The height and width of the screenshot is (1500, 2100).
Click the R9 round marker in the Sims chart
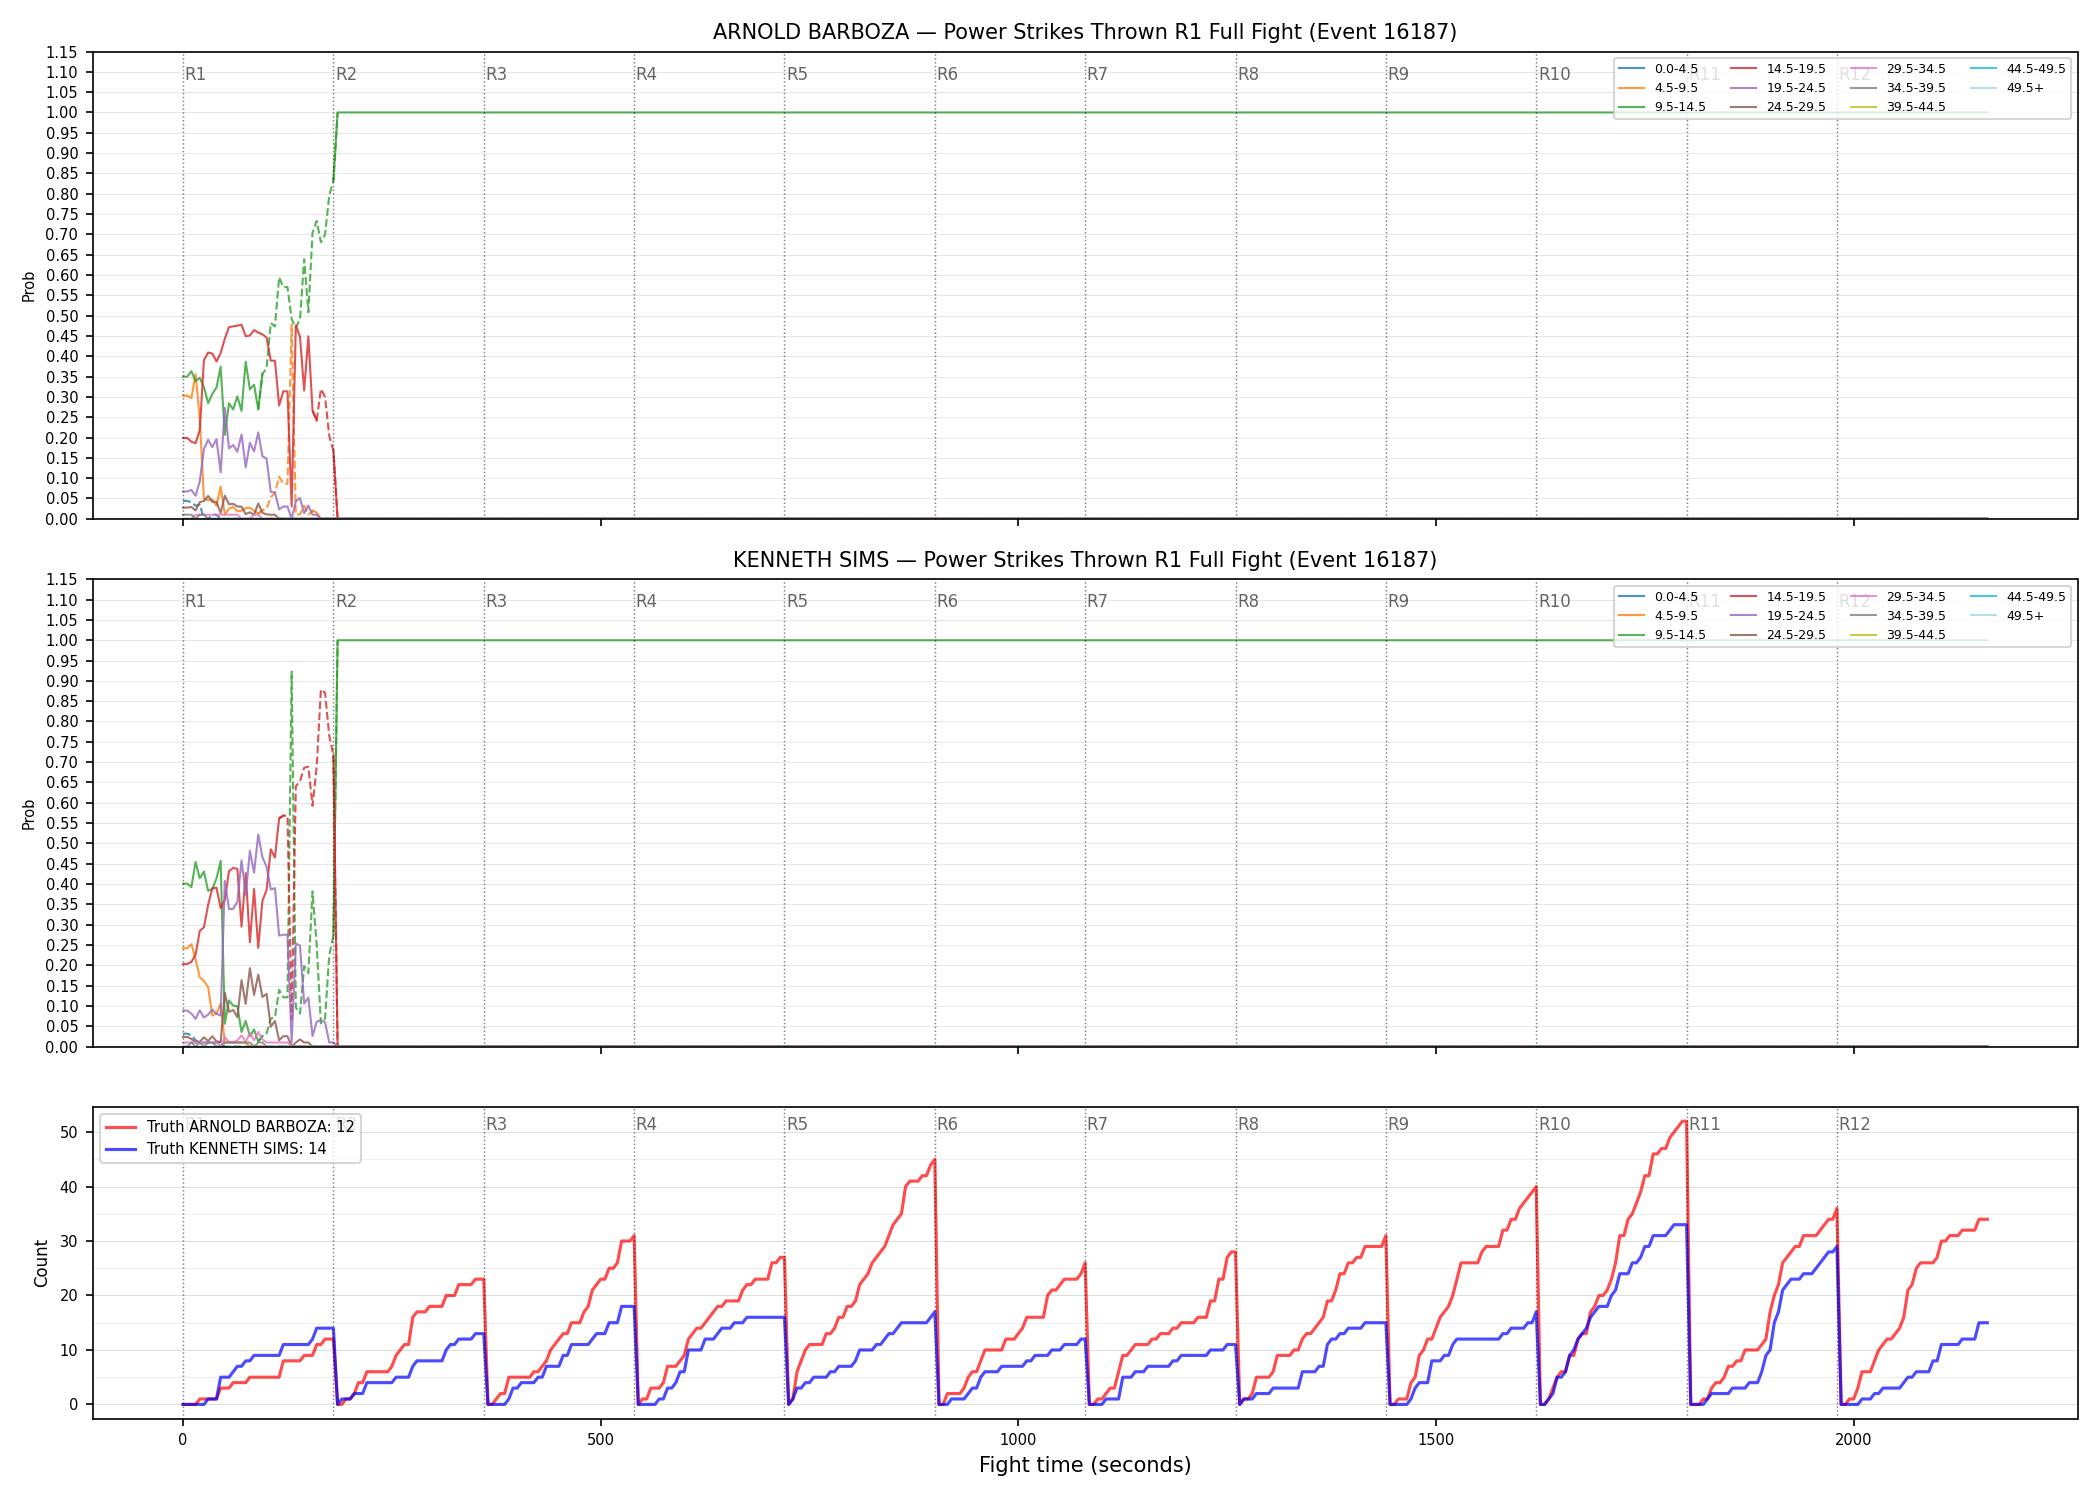click(1398, 601)
